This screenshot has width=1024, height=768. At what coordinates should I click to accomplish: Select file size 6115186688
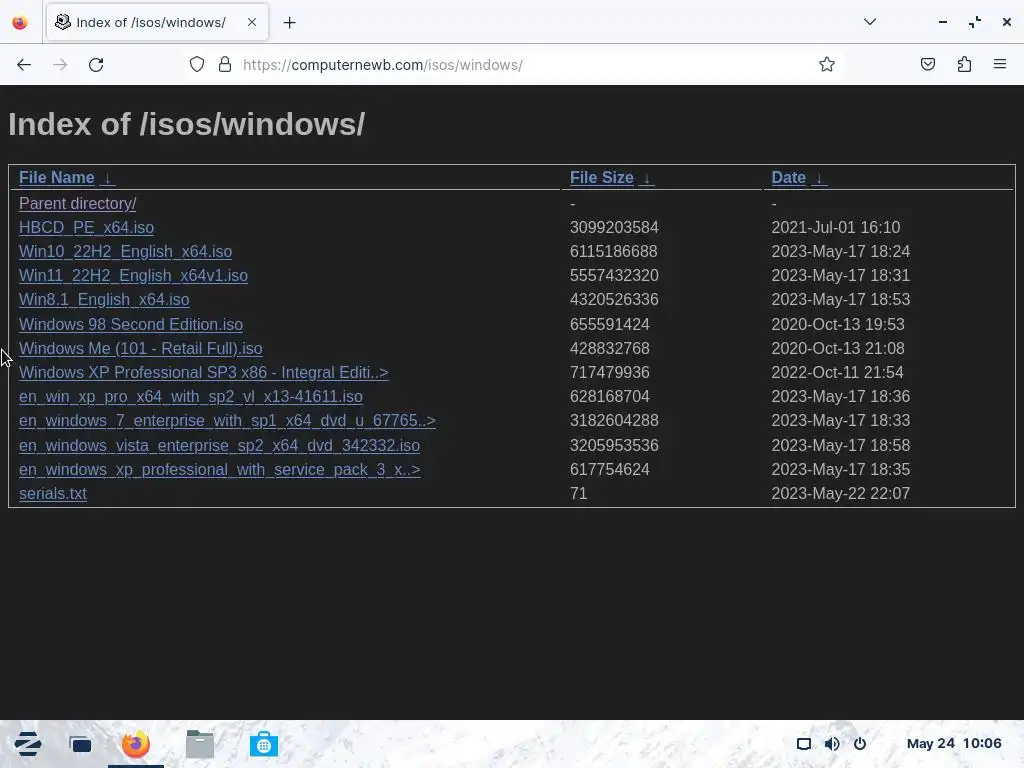point(613,251)
